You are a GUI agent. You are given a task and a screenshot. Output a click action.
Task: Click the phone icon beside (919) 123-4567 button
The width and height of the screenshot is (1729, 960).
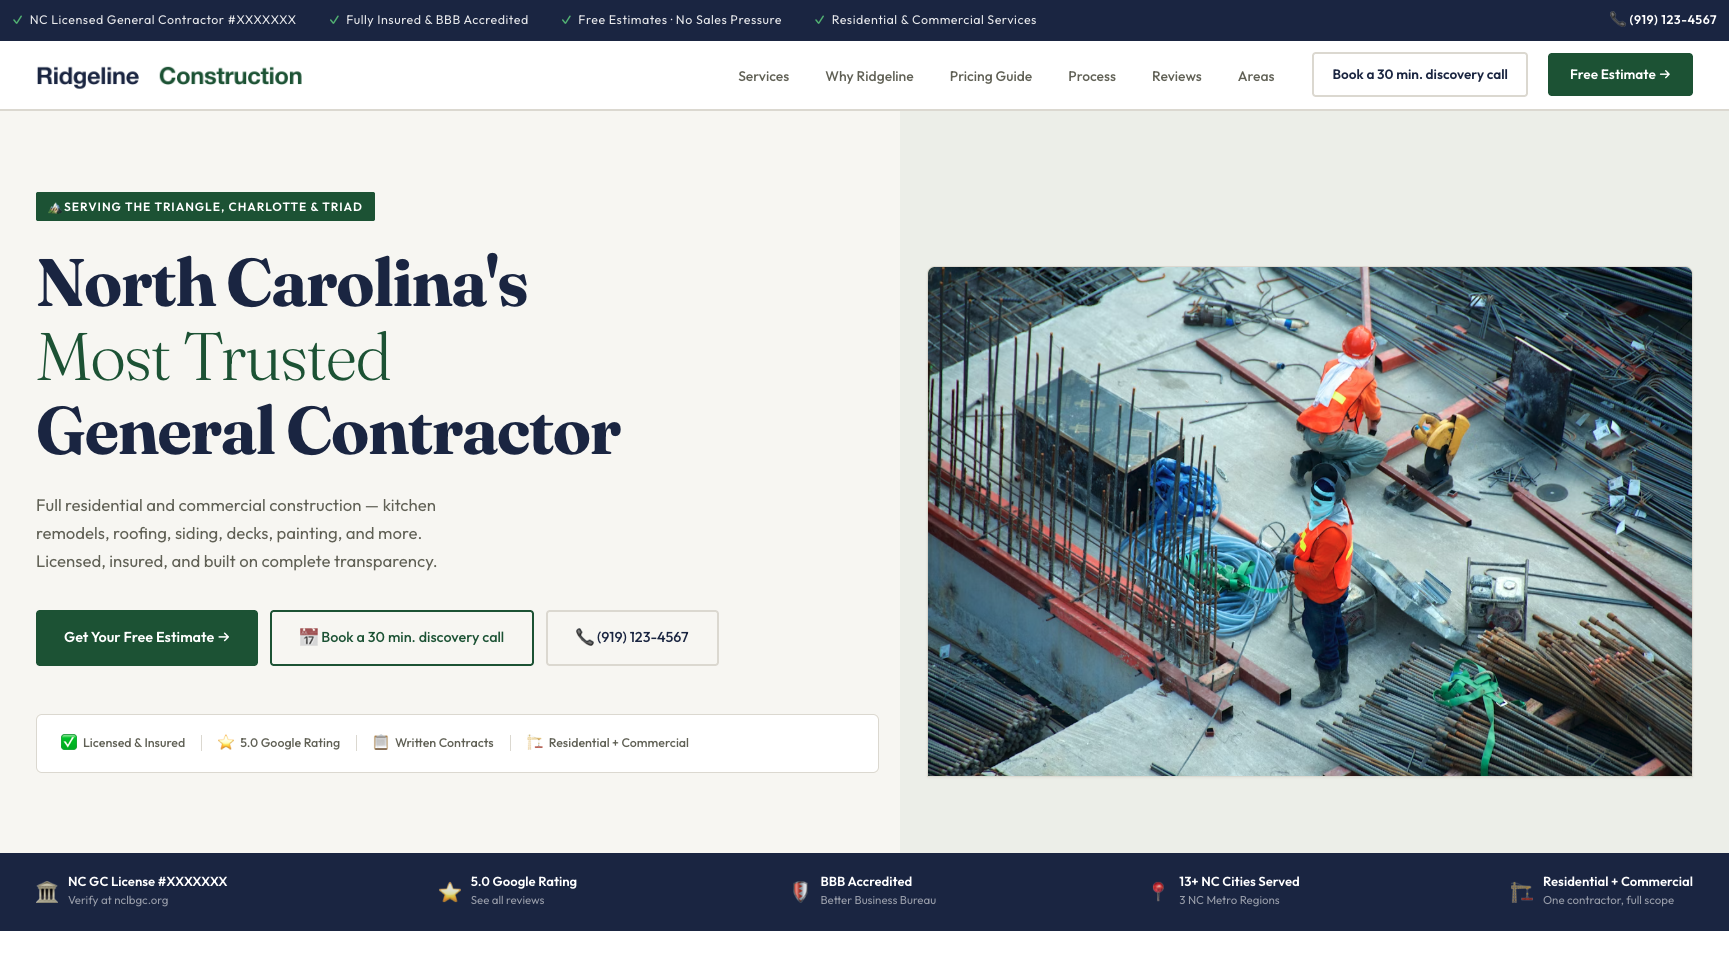click(x=584, y=637)
